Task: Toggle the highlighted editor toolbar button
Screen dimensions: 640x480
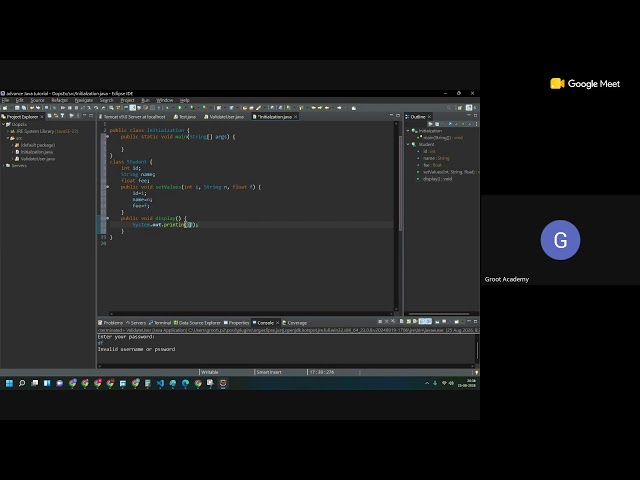Action: click(132, 108)
